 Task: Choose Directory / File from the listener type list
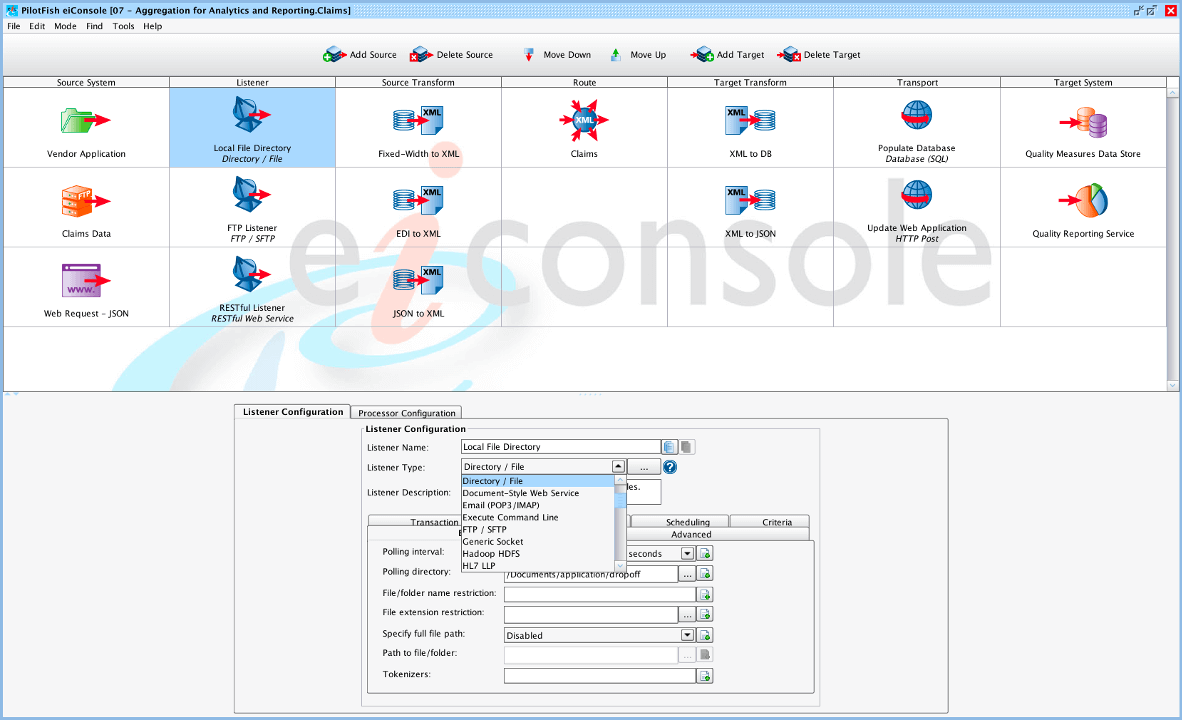pyautogui.click(x=538, y=481)
